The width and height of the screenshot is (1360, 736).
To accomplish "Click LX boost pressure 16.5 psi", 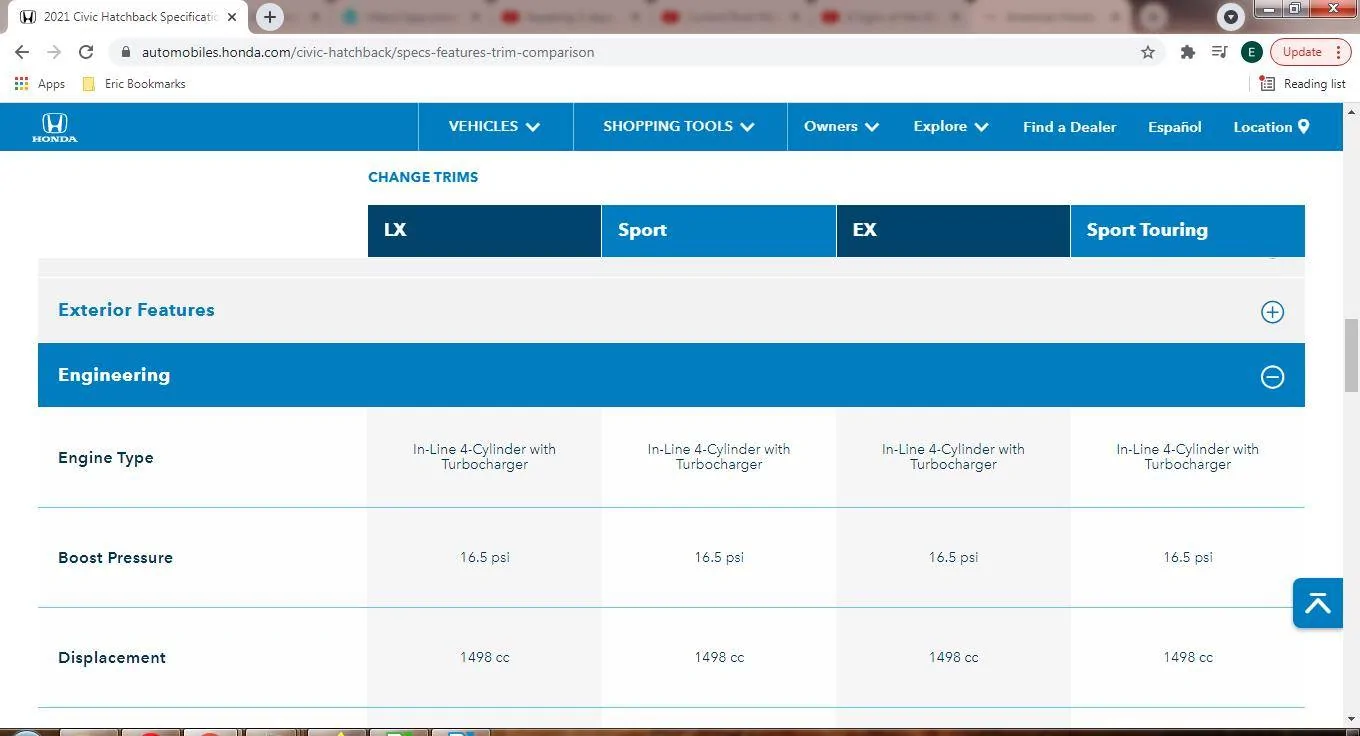I will pyautogui.click(x=485, y=557).
